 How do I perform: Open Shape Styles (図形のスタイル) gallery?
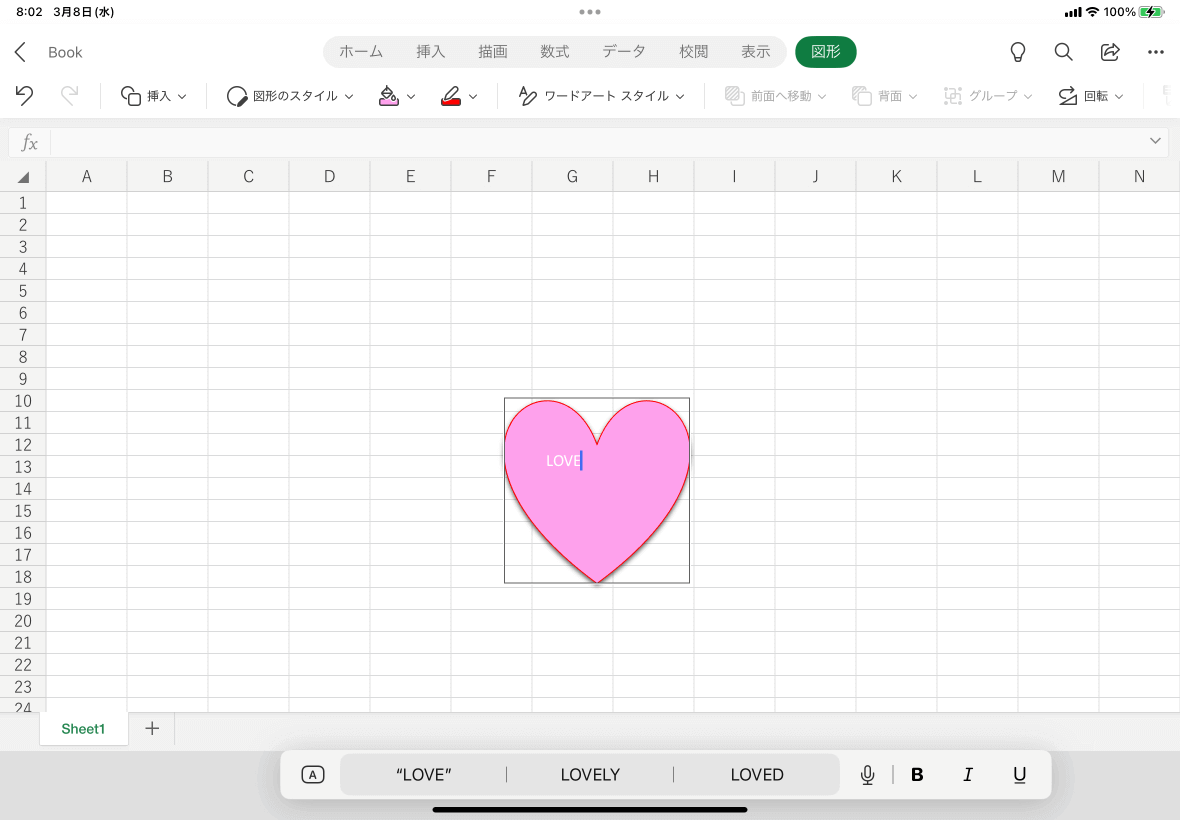tap(290, 96)
